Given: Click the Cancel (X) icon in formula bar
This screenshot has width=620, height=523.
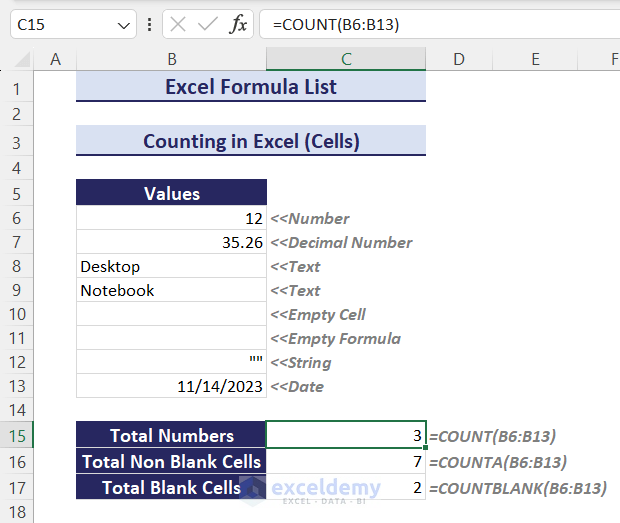Looking at the screenshot, I should point(178,25).
